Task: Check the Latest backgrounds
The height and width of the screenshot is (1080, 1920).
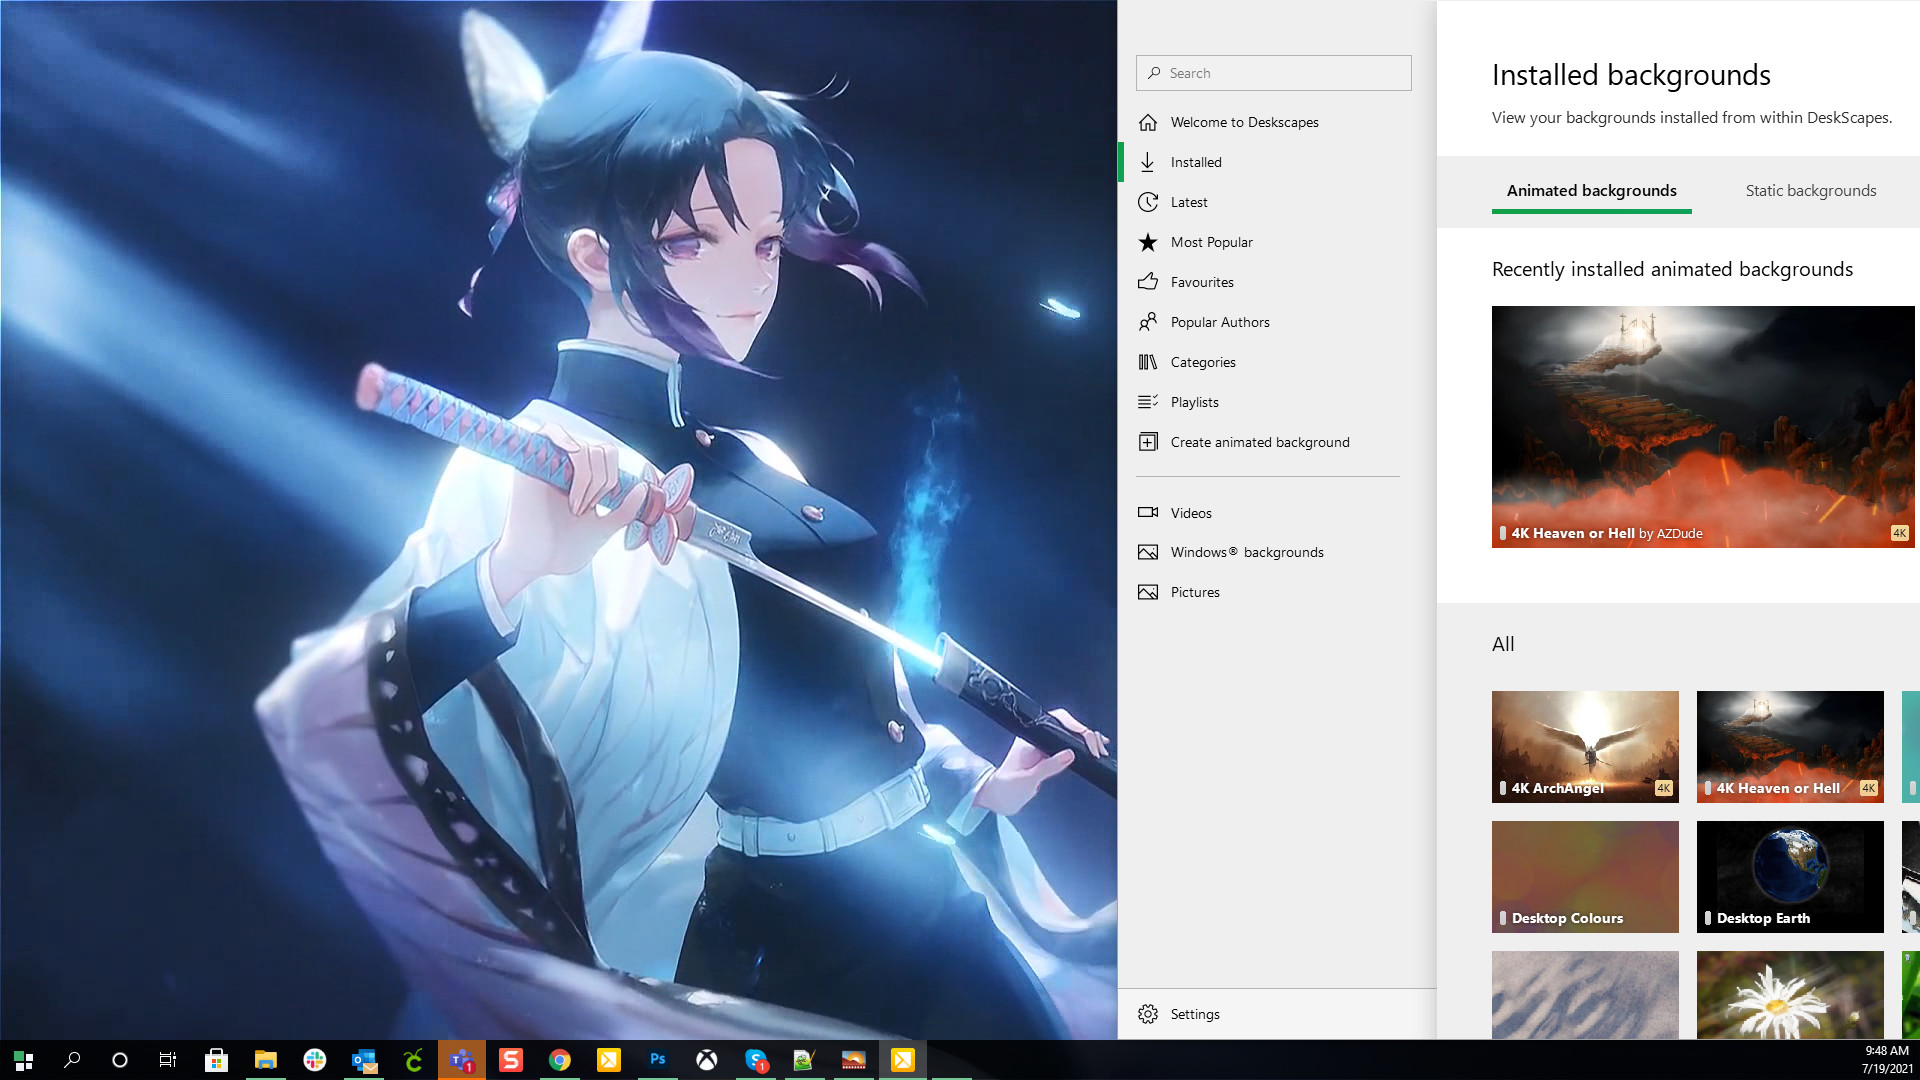Action: [x=1188, y=201]
